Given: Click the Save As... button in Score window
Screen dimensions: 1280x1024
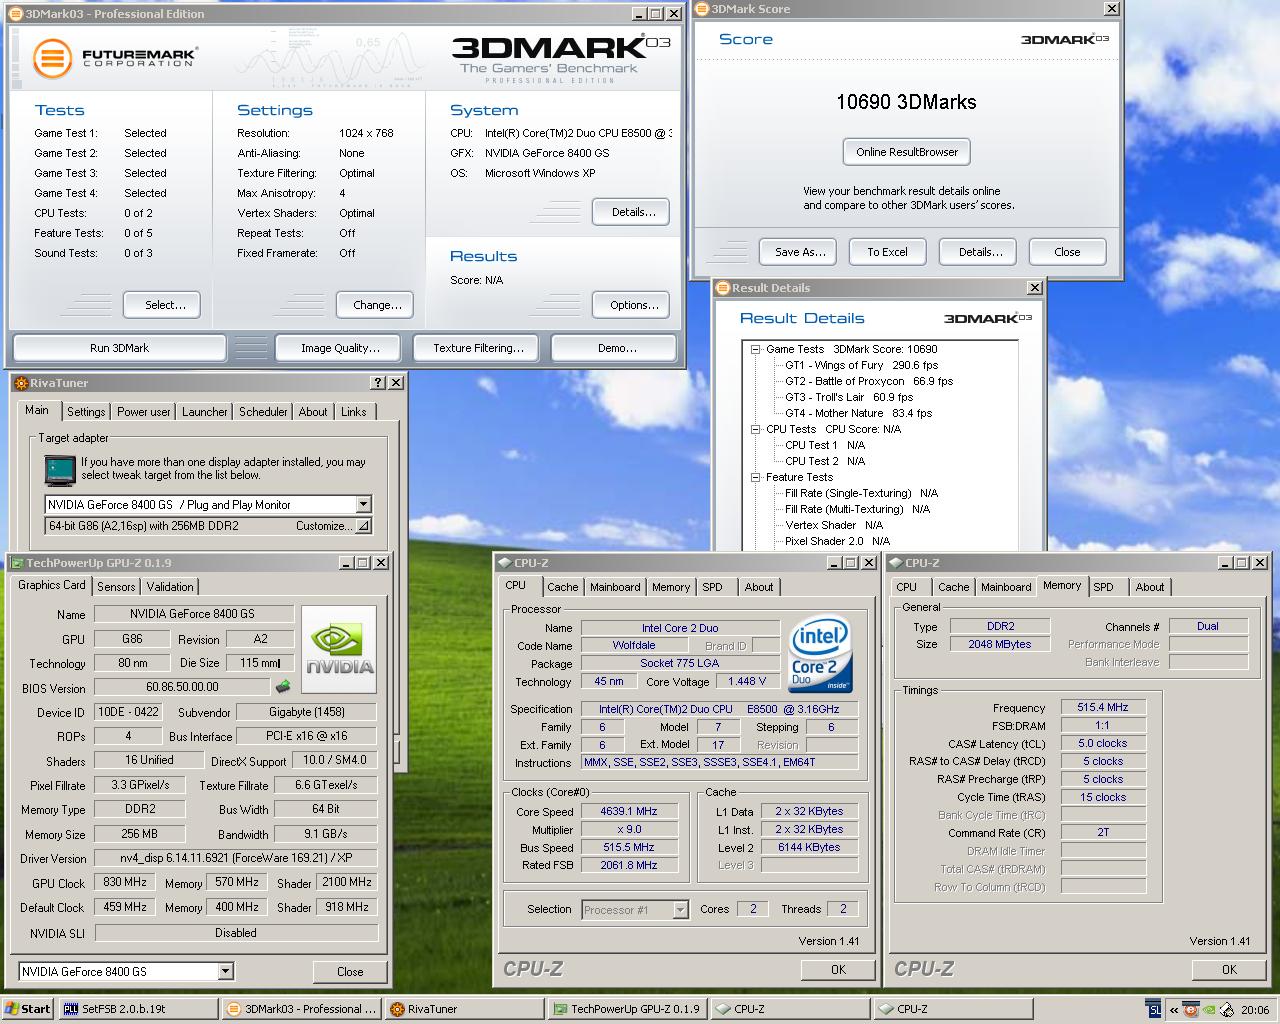Looking at the screenshot, I should pyautogui.click(x=800, y=252).
